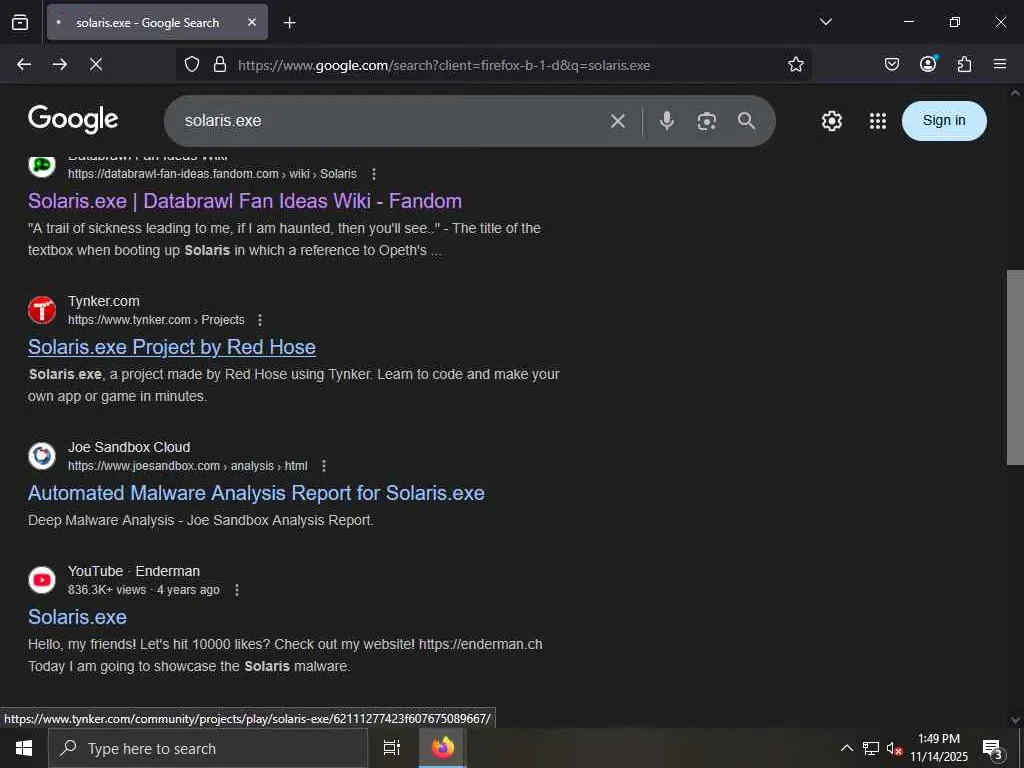The image size is (1024, 768).
Task: Open Automated Malware Analysis Report link
Action: point(256,493)
